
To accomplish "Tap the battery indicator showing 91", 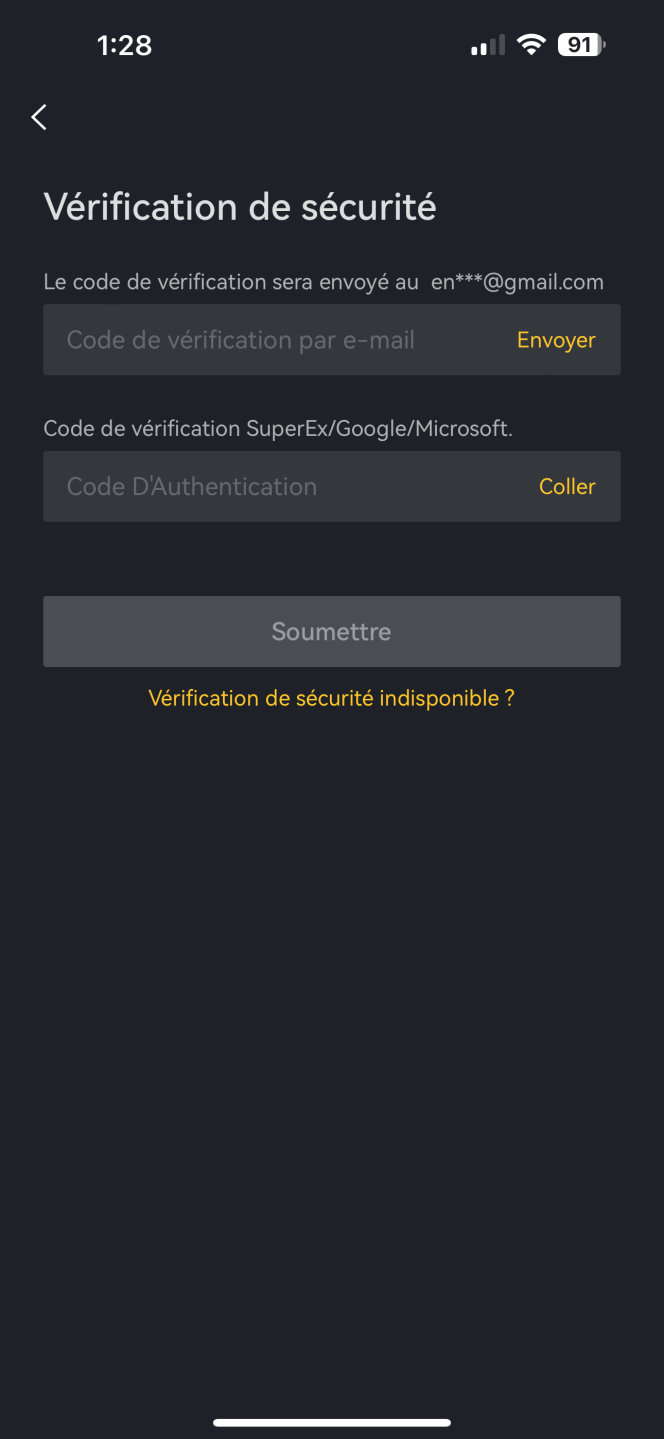I will (x=580, y=44).
